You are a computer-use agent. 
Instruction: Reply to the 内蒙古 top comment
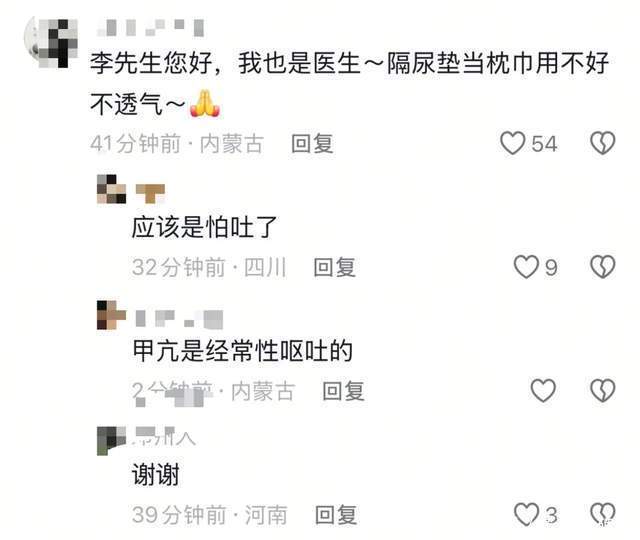point(312,144)
